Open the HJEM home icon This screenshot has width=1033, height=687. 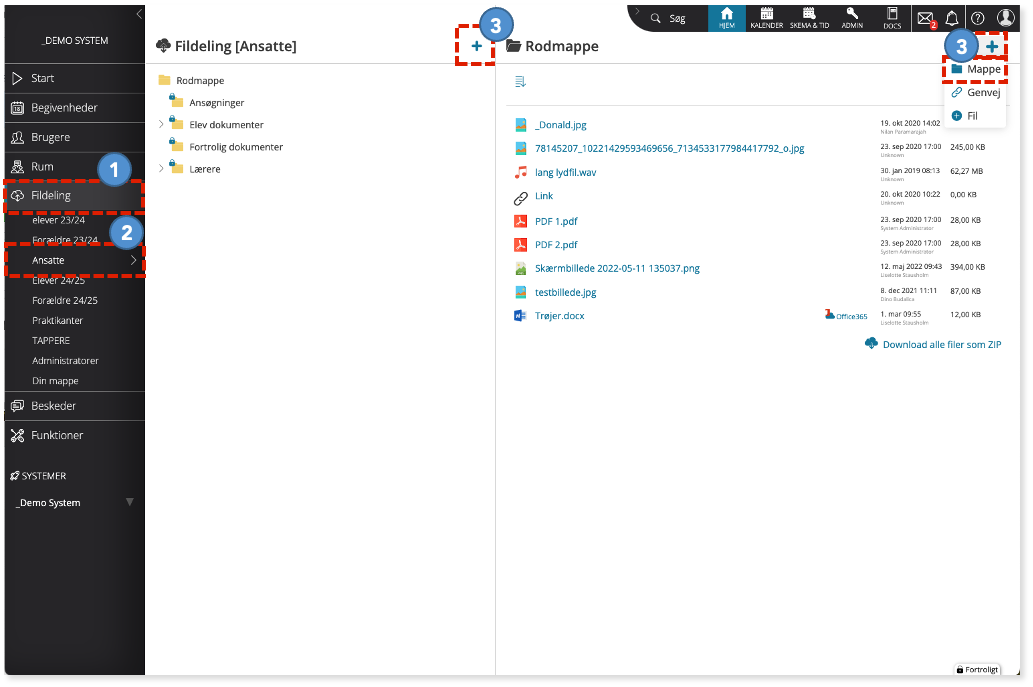[726, 18]
